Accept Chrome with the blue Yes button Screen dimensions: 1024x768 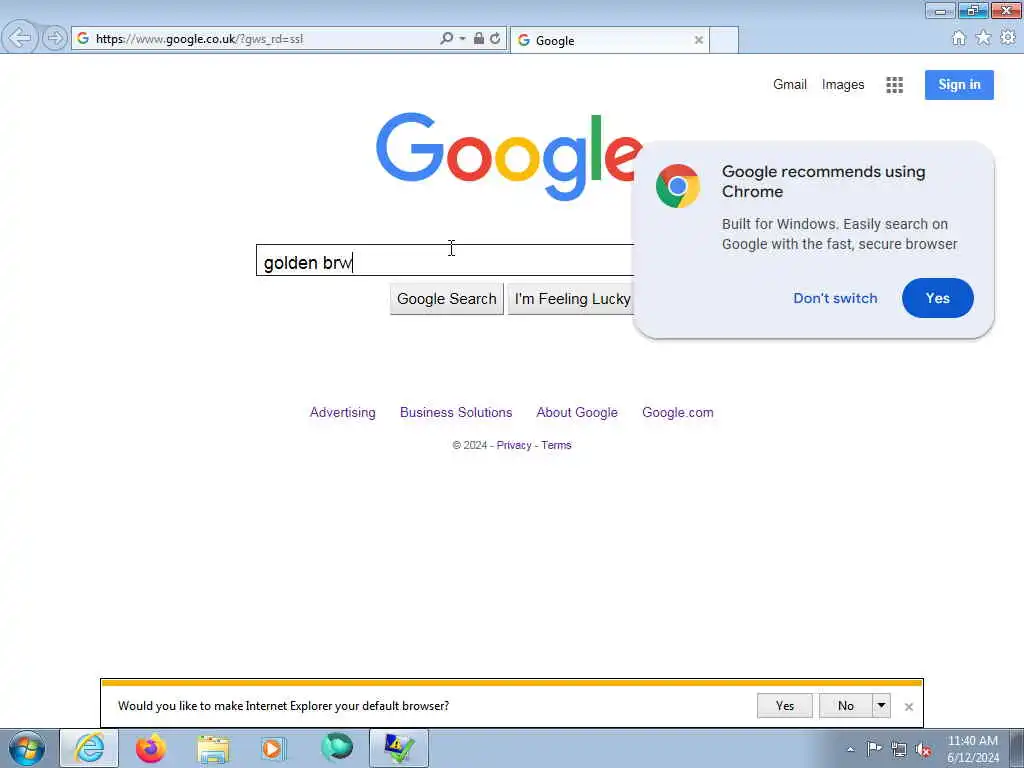click(x=938, y=298)
